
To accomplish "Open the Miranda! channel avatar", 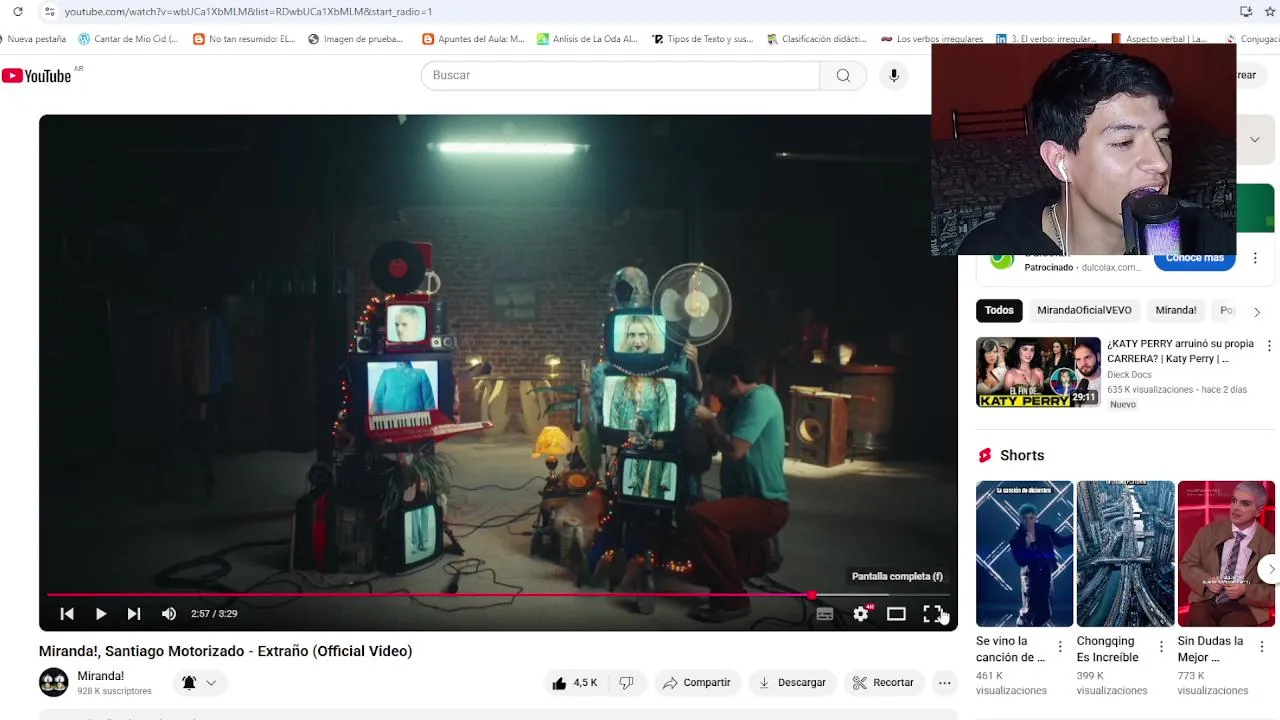I will (54, 682).
